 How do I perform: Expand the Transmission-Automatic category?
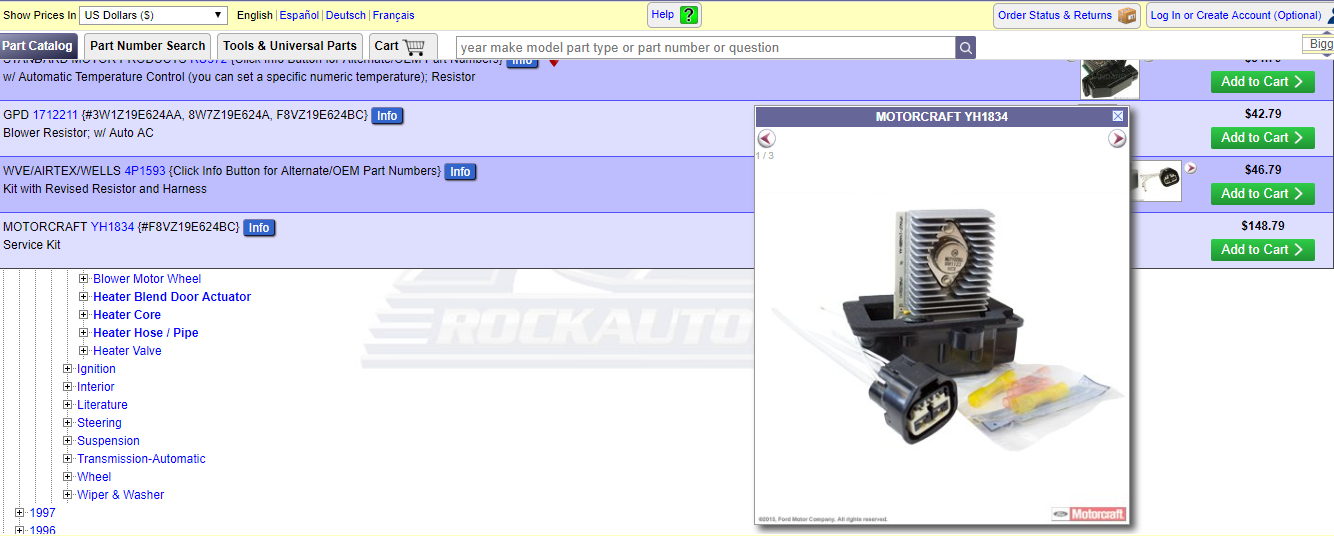pyautogui.click(x=68, y=459)
